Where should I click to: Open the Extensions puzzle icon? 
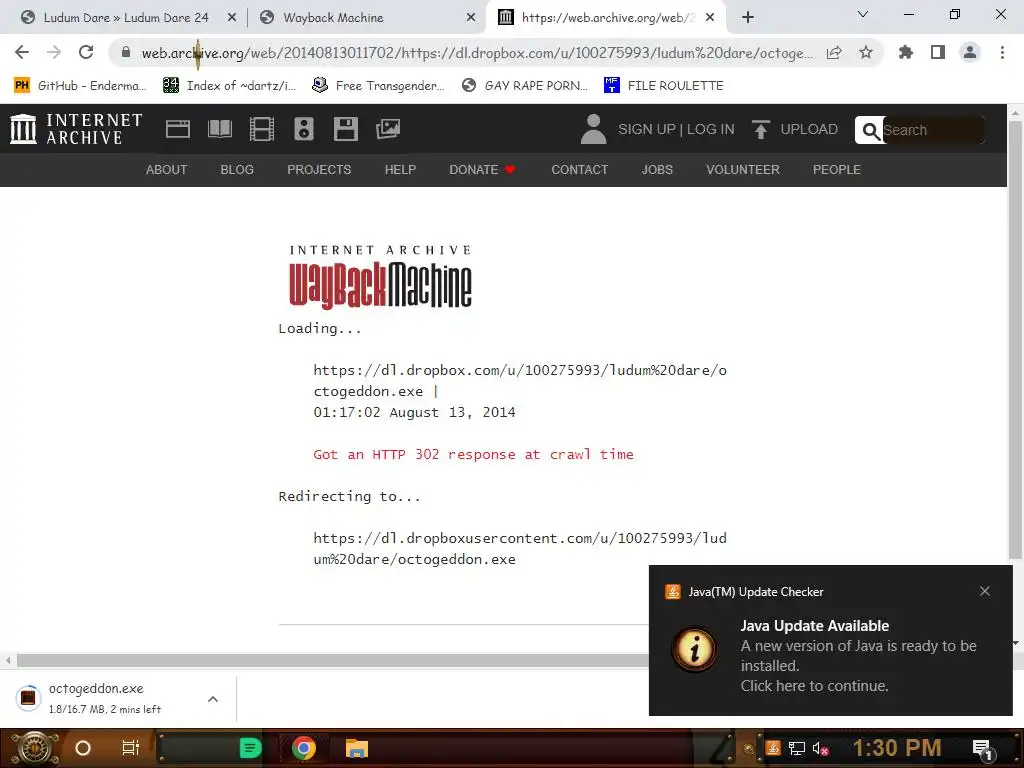(906, 52)
